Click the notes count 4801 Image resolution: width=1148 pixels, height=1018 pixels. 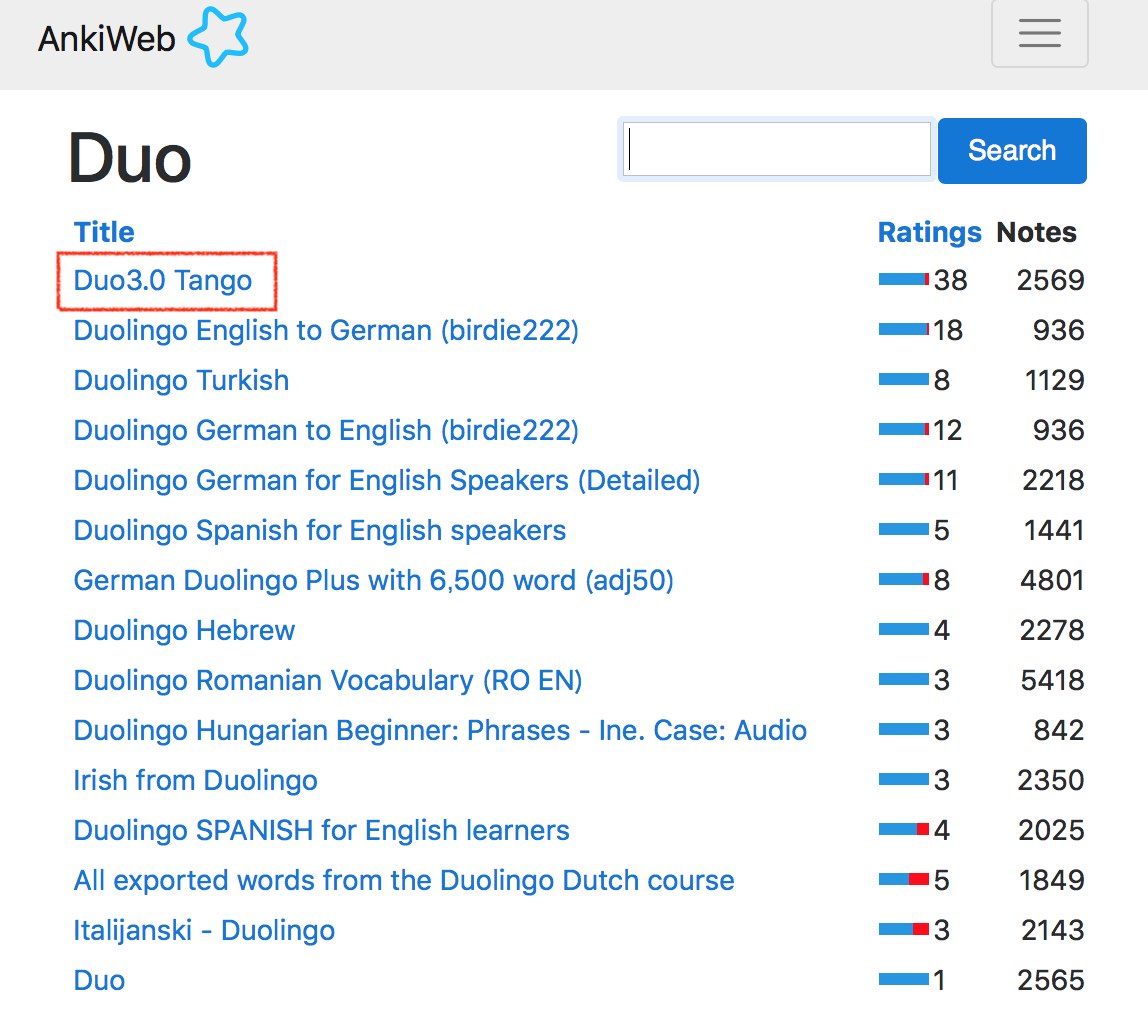tap(1051, 580)
